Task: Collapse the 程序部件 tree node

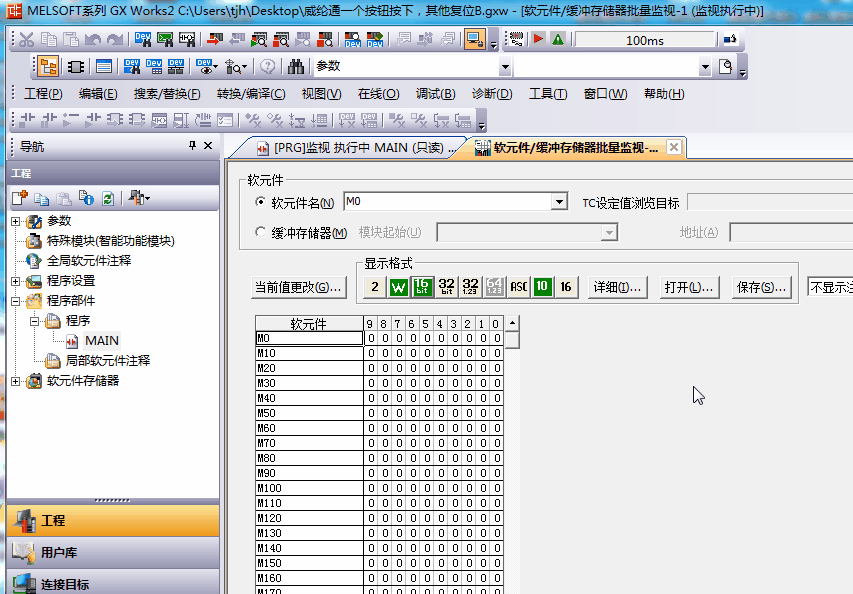Action: [16, 301]
